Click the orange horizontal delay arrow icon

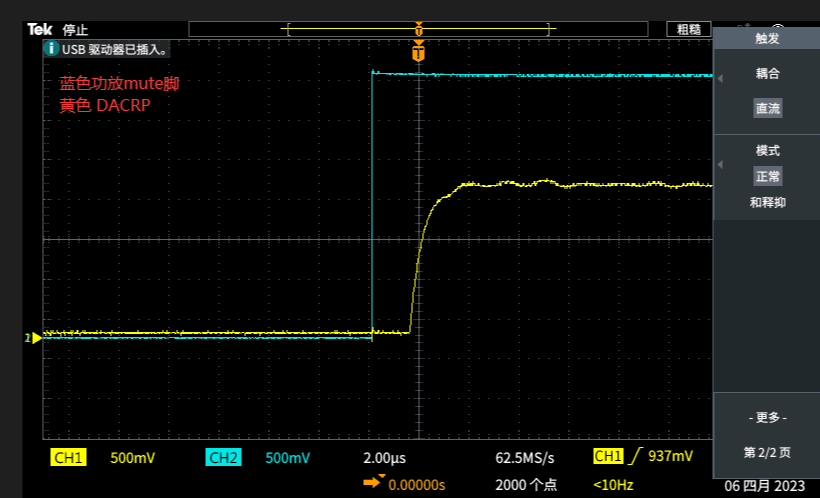pyautogui.click(x=373, y=481)
